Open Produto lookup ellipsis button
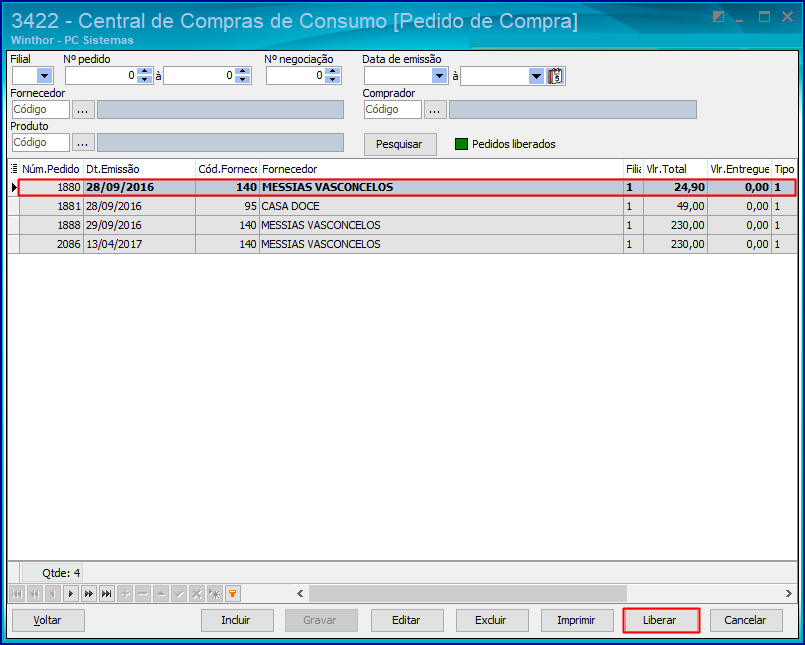This screenshot has height=645, width=805. (83, 142)
